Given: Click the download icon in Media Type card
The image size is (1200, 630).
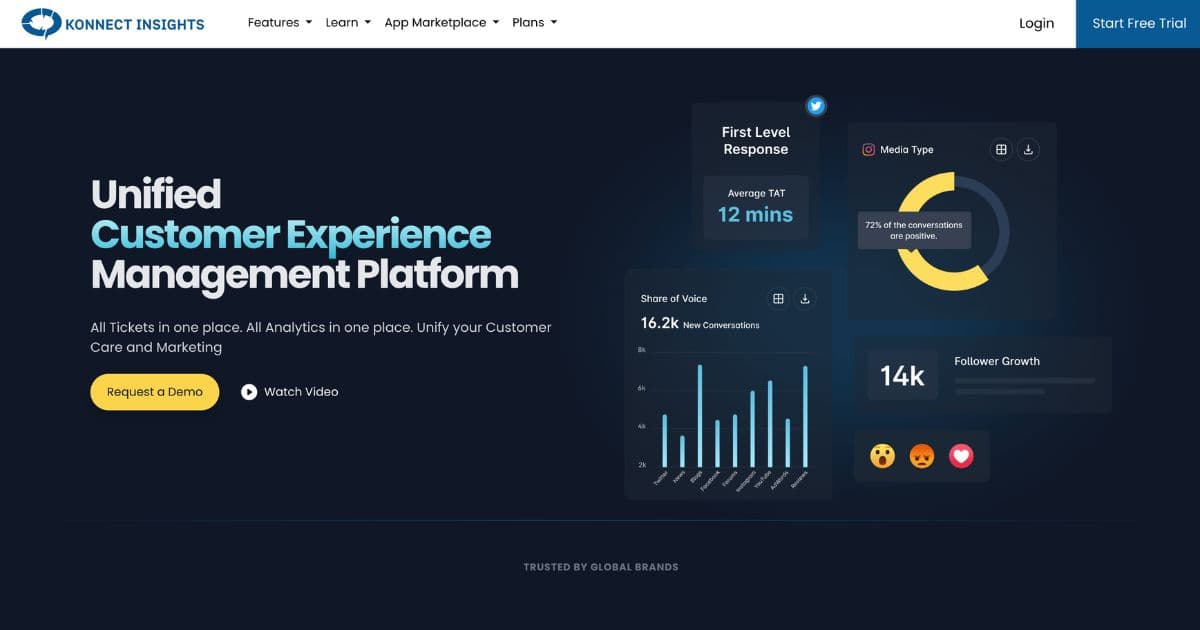Looking at the screenshot, I should coord(1029,150).
